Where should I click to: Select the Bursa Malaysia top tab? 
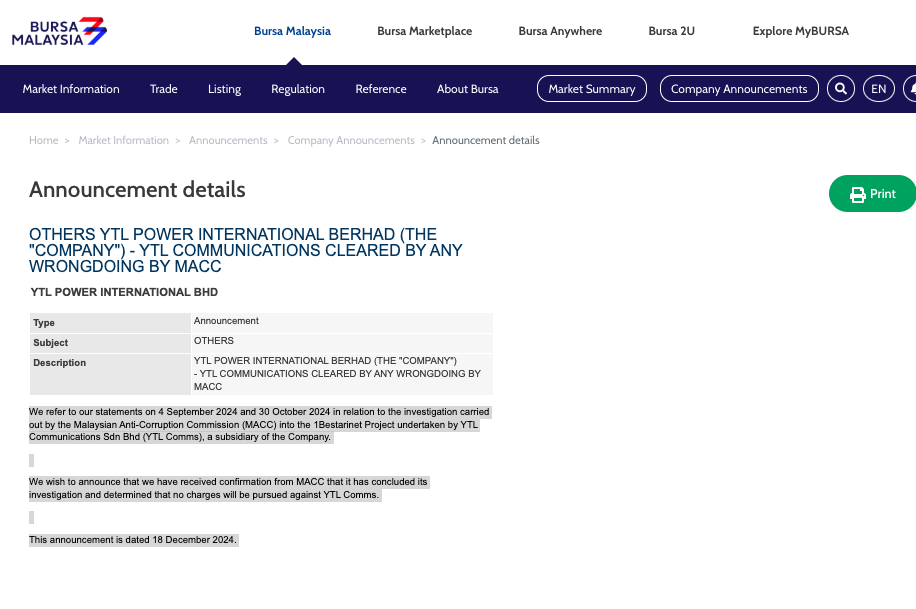coord(292,31)
